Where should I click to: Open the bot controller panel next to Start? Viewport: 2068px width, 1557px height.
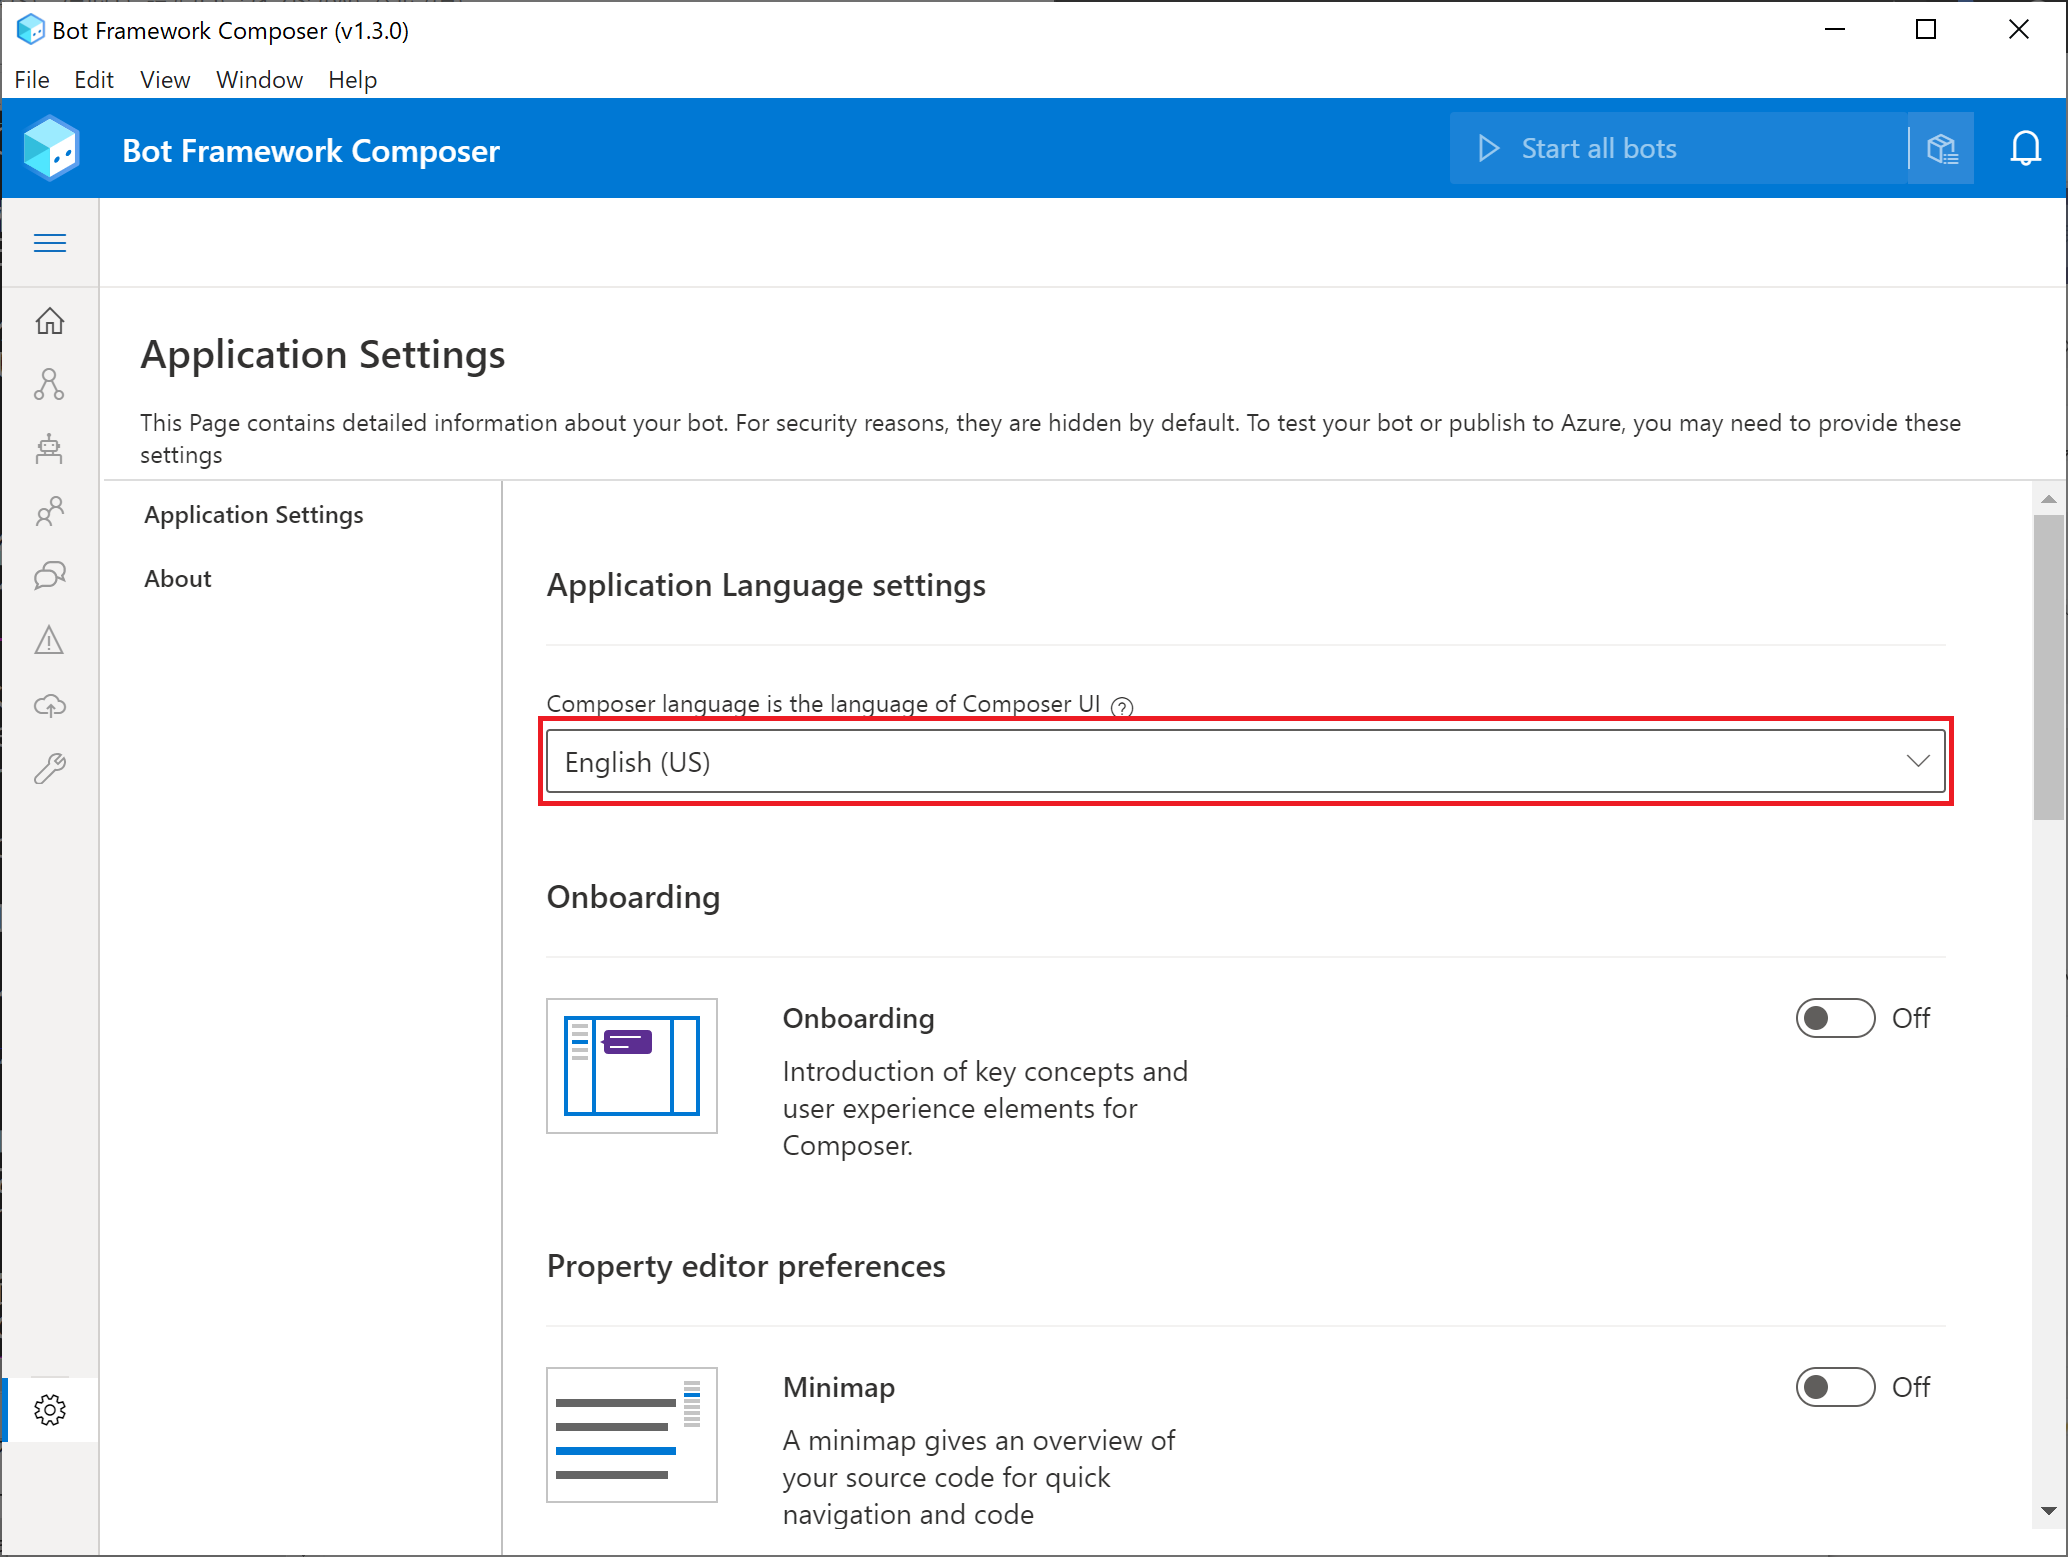(1940, 149)
